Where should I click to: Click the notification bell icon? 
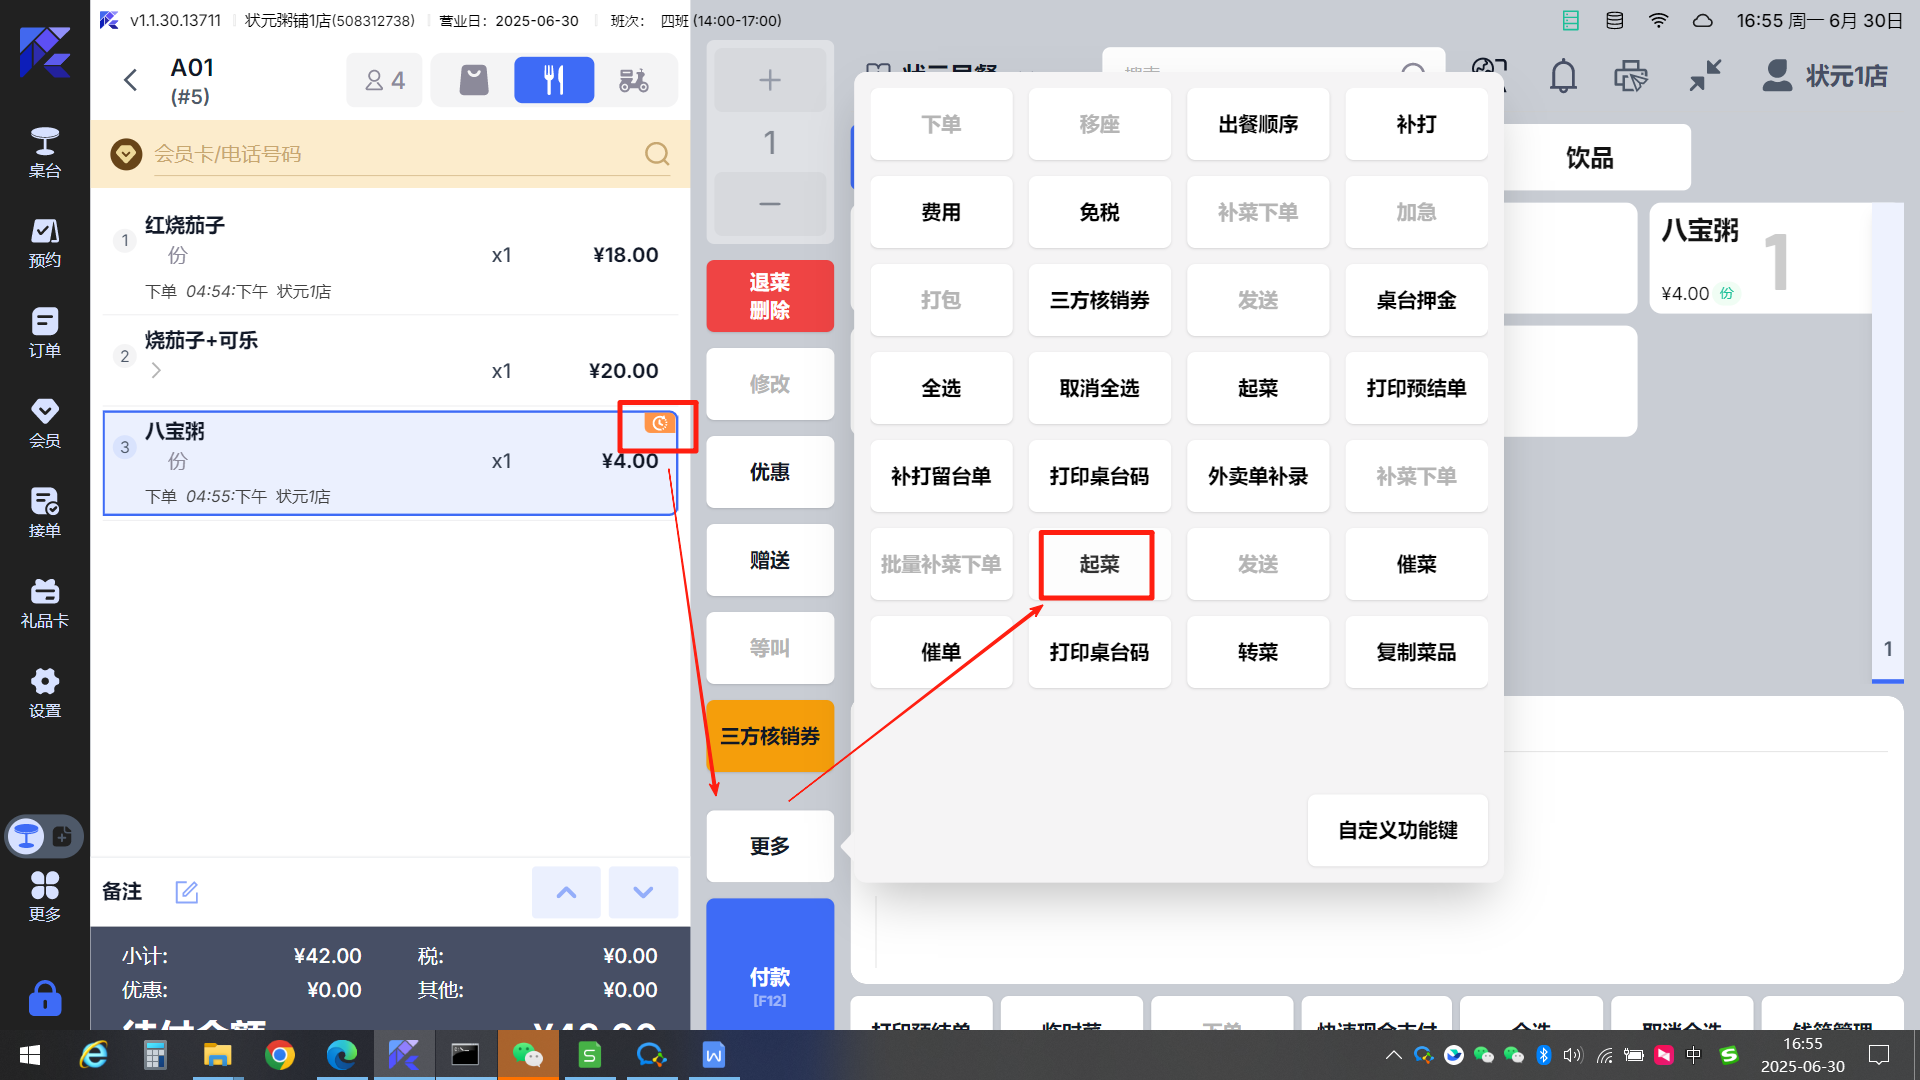(x=1563, y=76)
